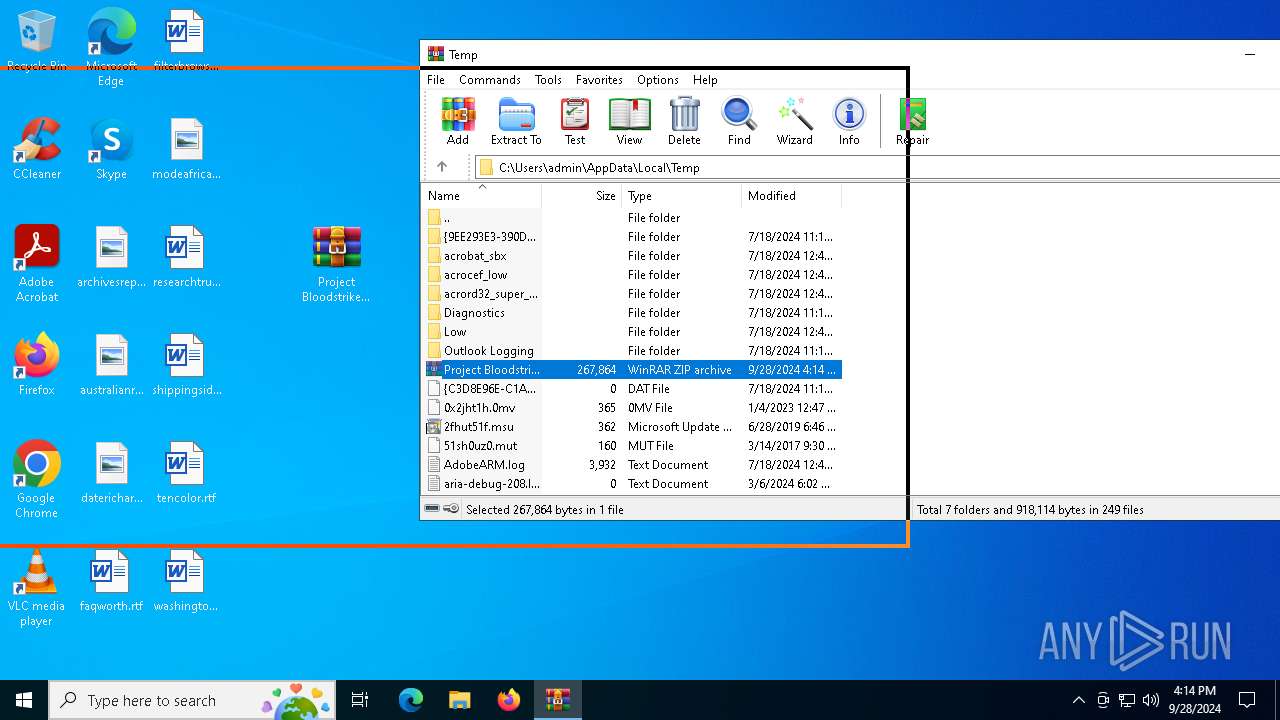1280x720 pixels.
Task: Select the 51sh0uz0.mut file
Action: coord(632,446)
